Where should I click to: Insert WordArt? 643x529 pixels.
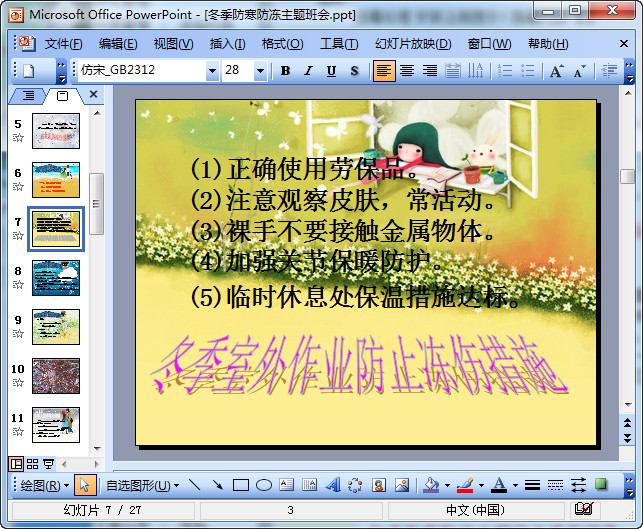333,486
